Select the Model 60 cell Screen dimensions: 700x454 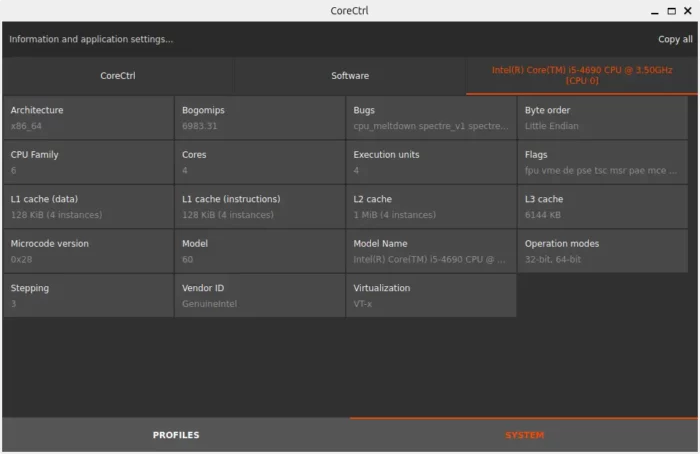click(x=260, y=251)
